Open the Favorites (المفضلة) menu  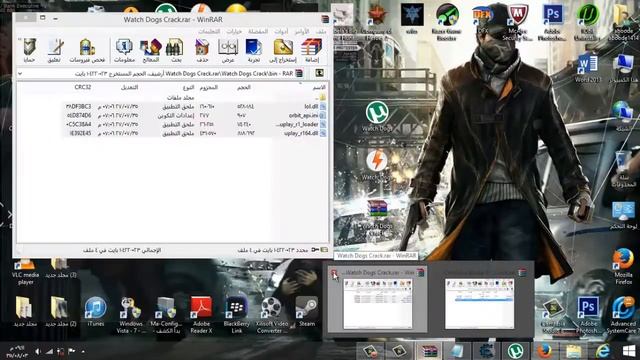(258, 31)
